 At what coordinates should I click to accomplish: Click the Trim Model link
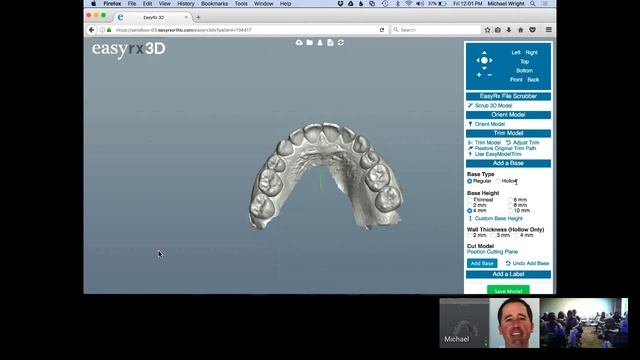pos(484,142)
